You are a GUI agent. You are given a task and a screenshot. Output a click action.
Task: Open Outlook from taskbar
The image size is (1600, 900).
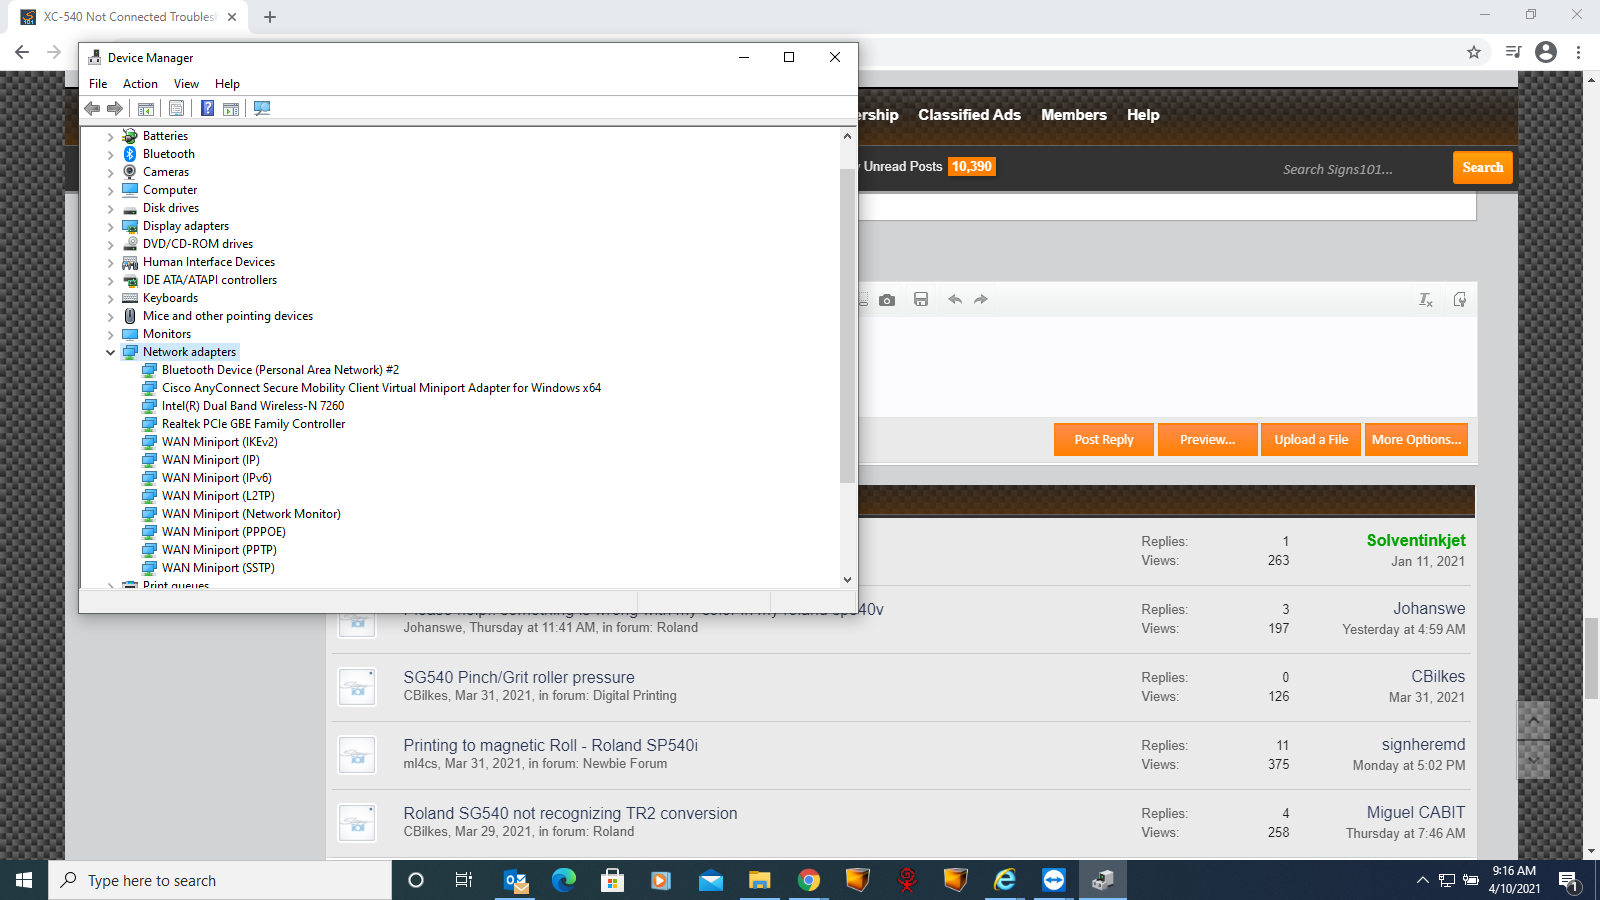click(x=516, y=880)
